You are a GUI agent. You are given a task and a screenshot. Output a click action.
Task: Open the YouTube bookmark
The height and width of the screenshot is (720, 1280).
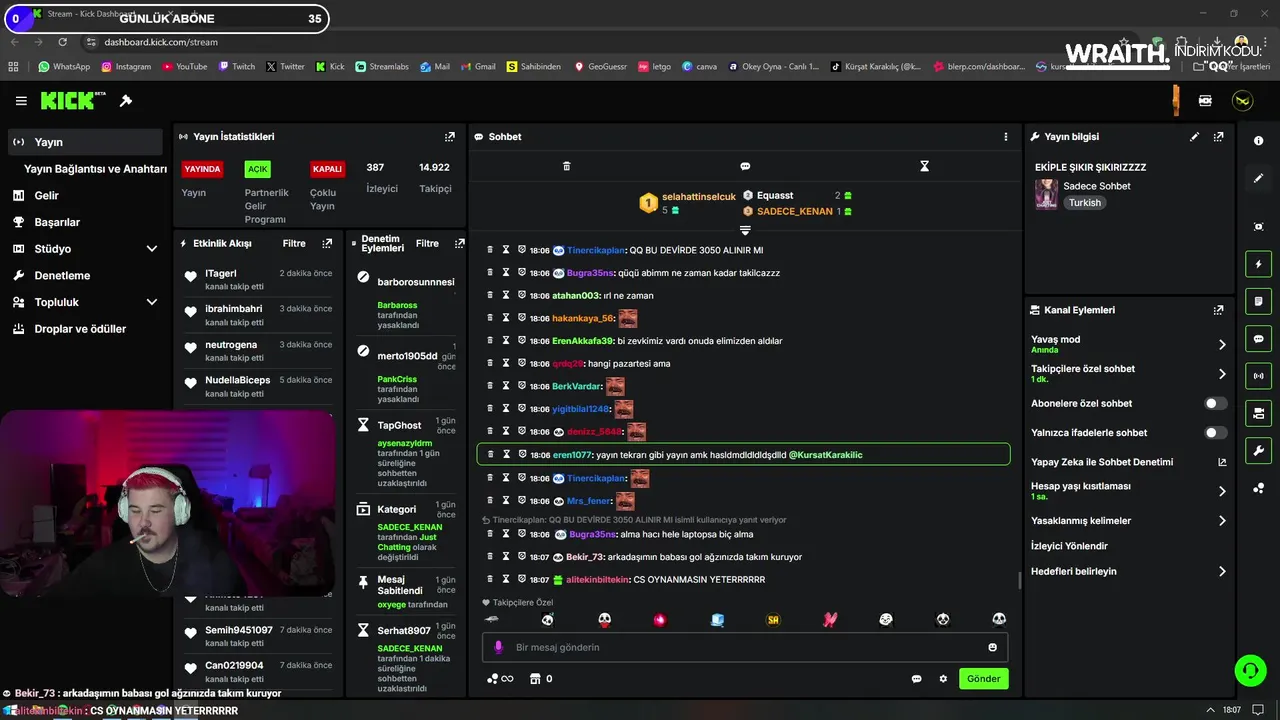183,67
